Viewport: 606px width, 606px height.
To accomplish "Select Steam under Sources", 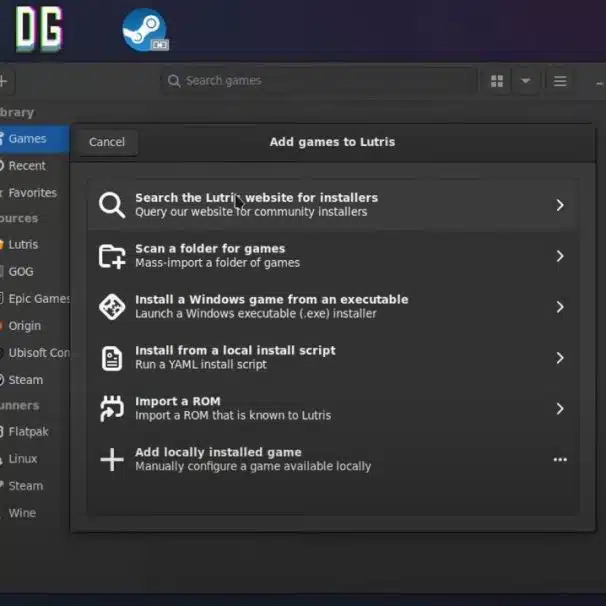I will tap(34, 380).
